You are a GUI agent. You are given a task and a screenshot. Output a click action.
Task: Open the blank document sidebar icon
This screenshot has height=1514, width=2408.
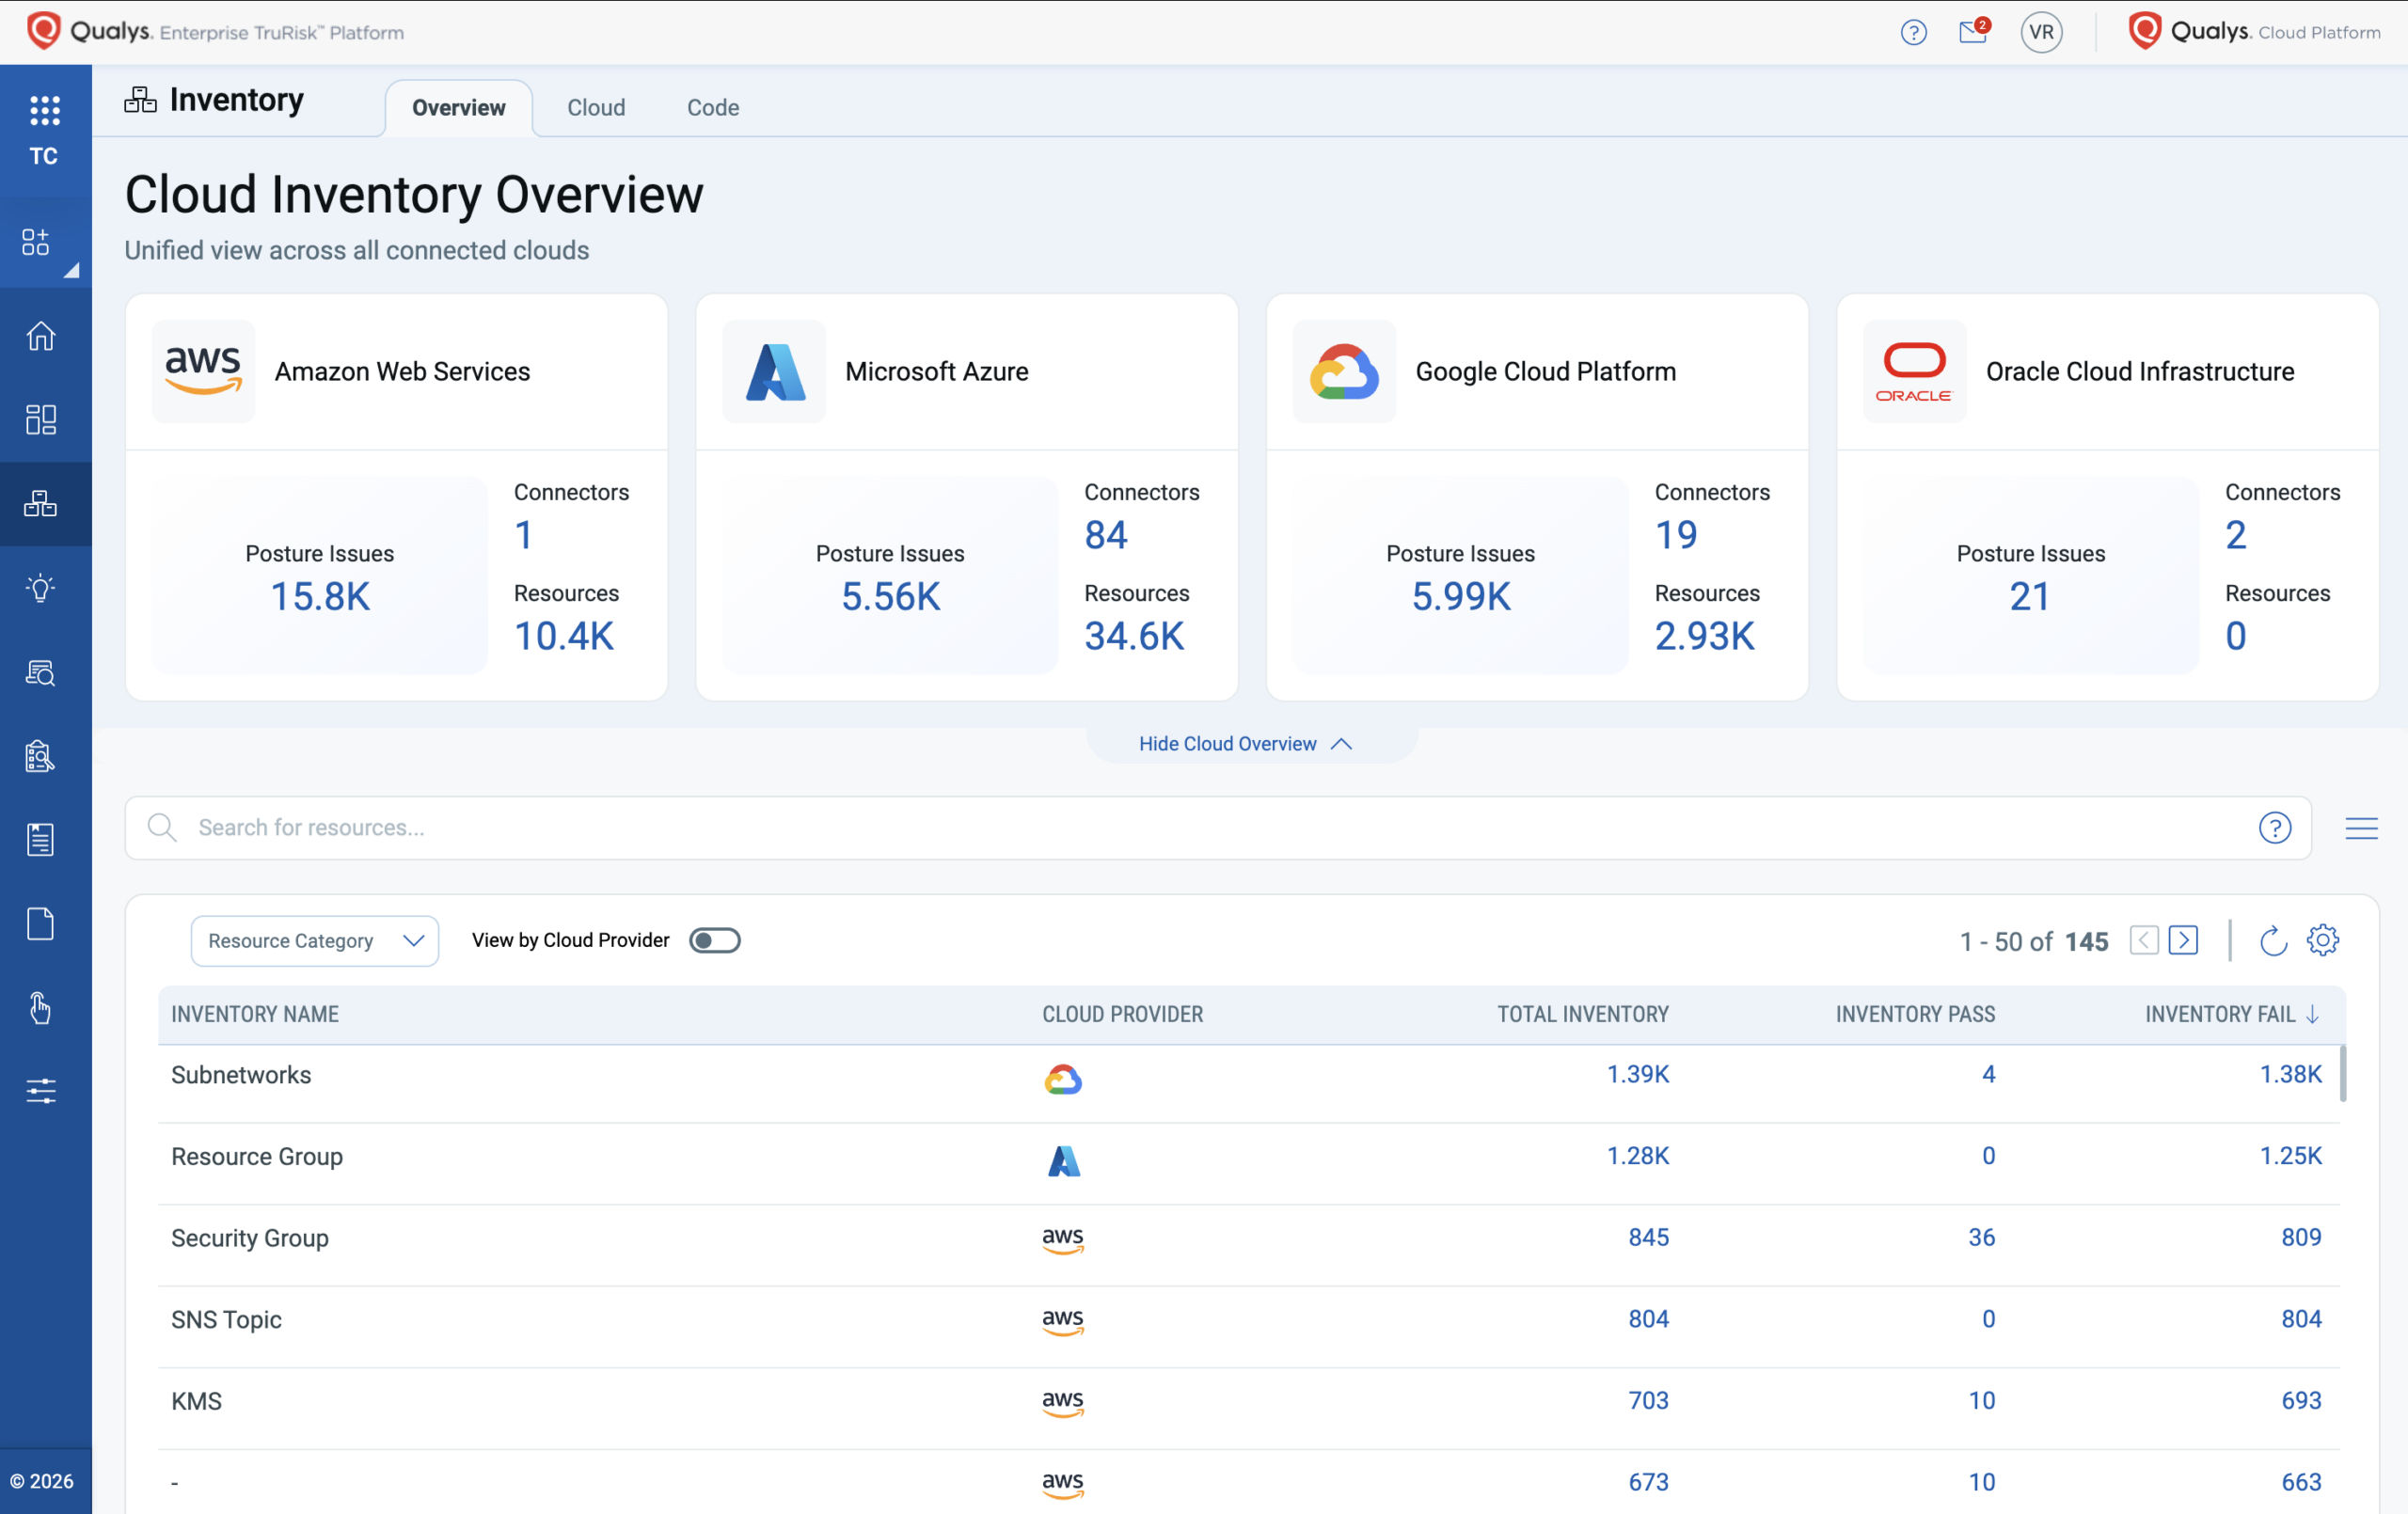[41, 924]
